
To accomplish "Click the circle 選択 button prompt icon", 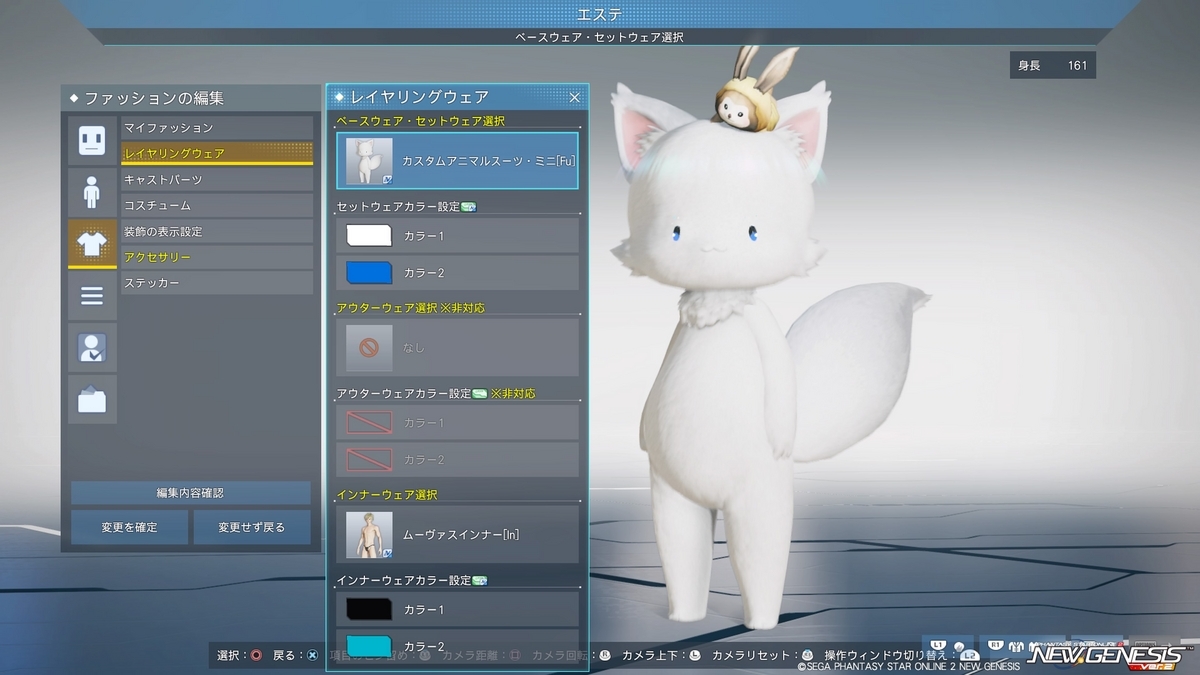I will [256, 655].
